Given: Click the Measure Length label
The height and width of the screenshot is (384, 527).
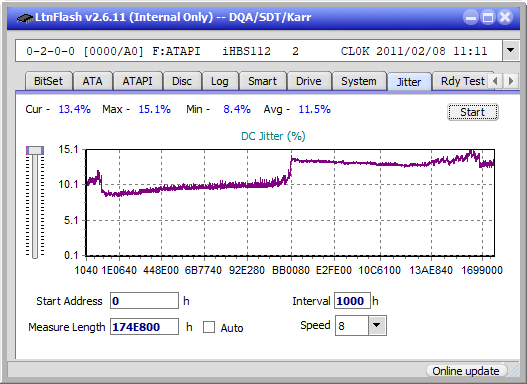Looking at the screenshot, I should point(67,327).
